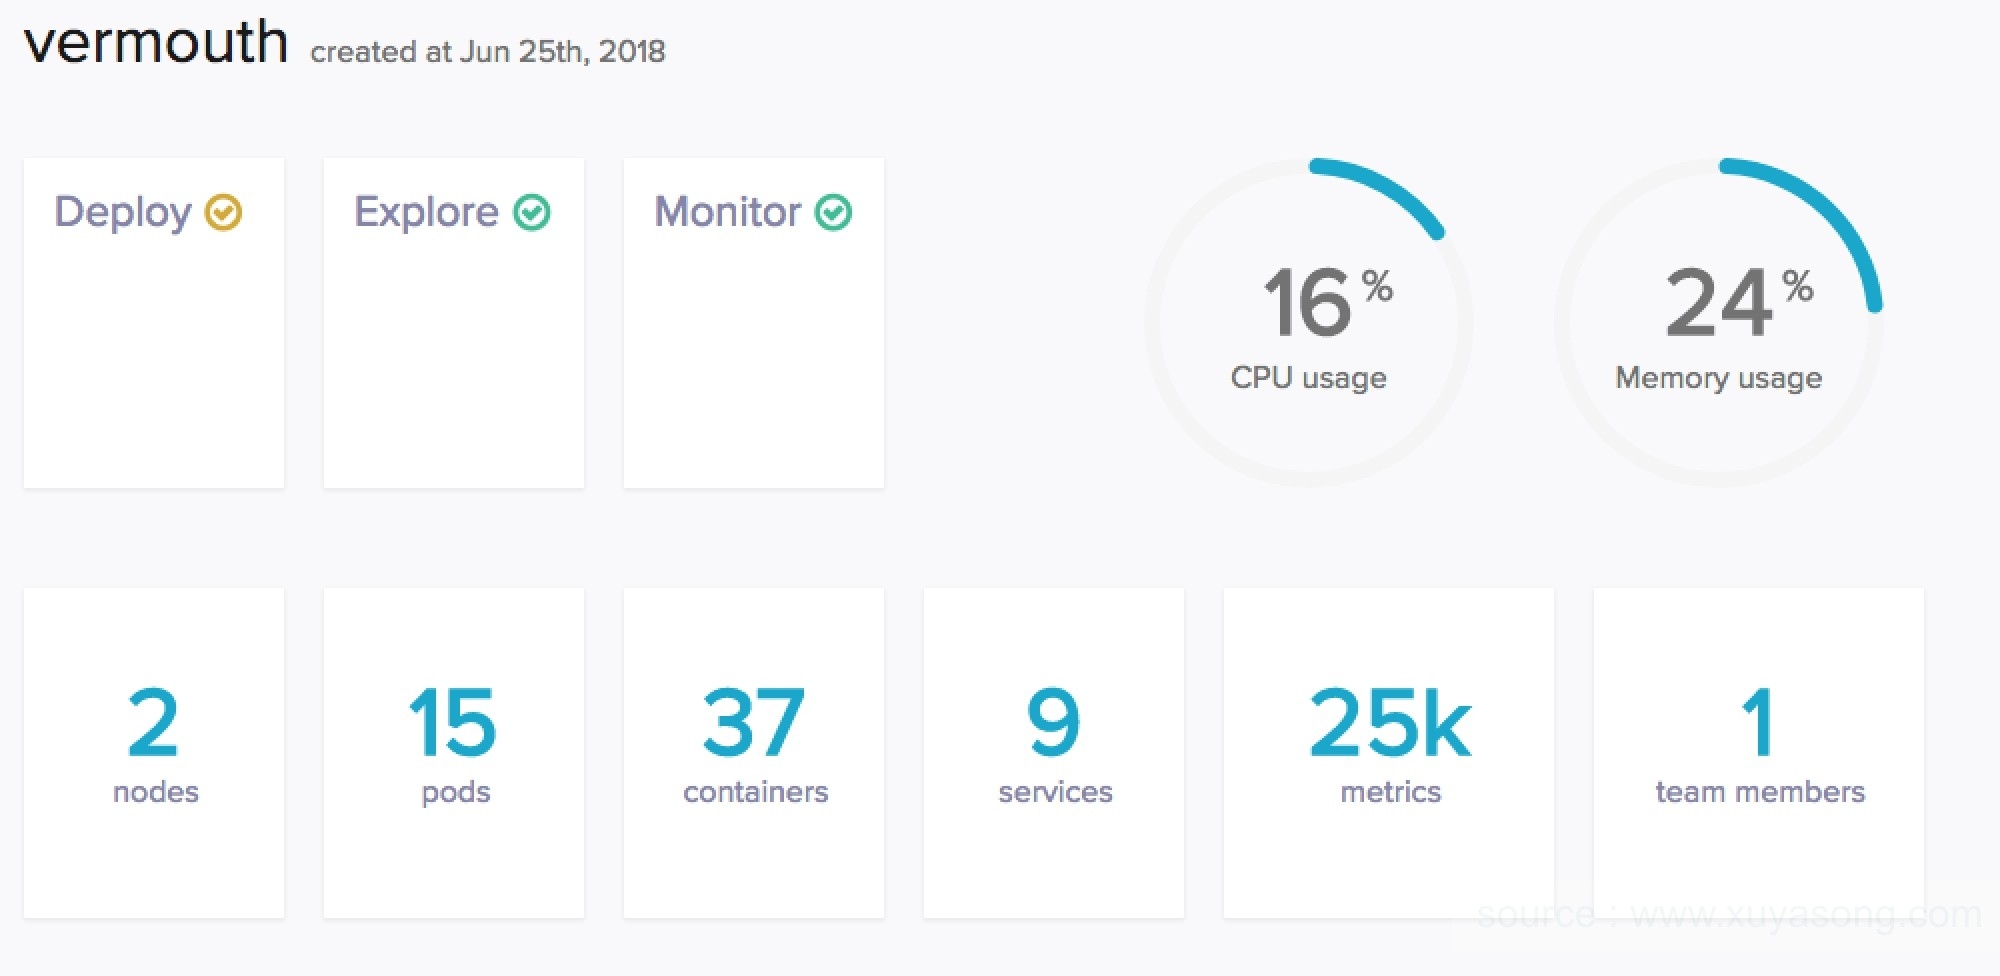Select the Monitor section label
The height and width of the screenshot is (976, 2000).
(727, 212)
